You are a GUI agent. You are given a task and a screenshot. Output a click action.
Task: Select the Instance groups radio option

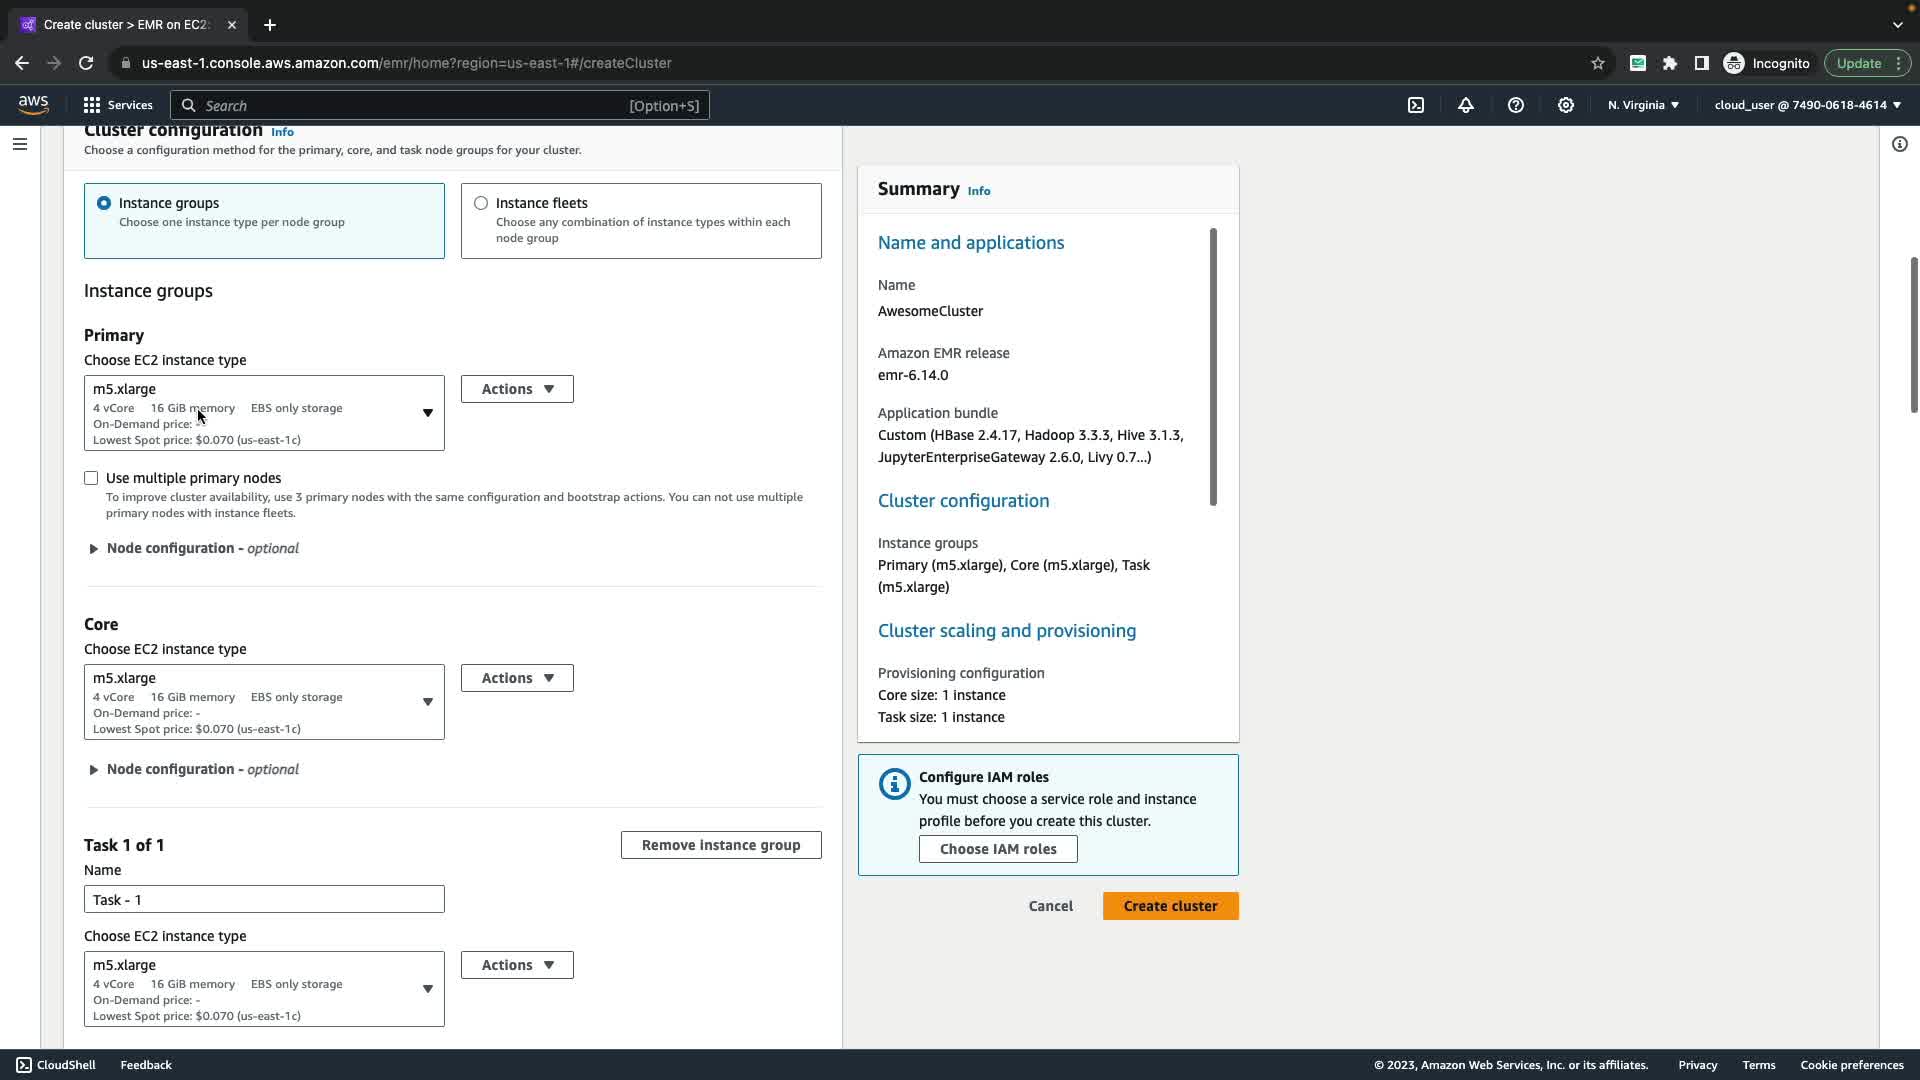click(x=104, y=203)
